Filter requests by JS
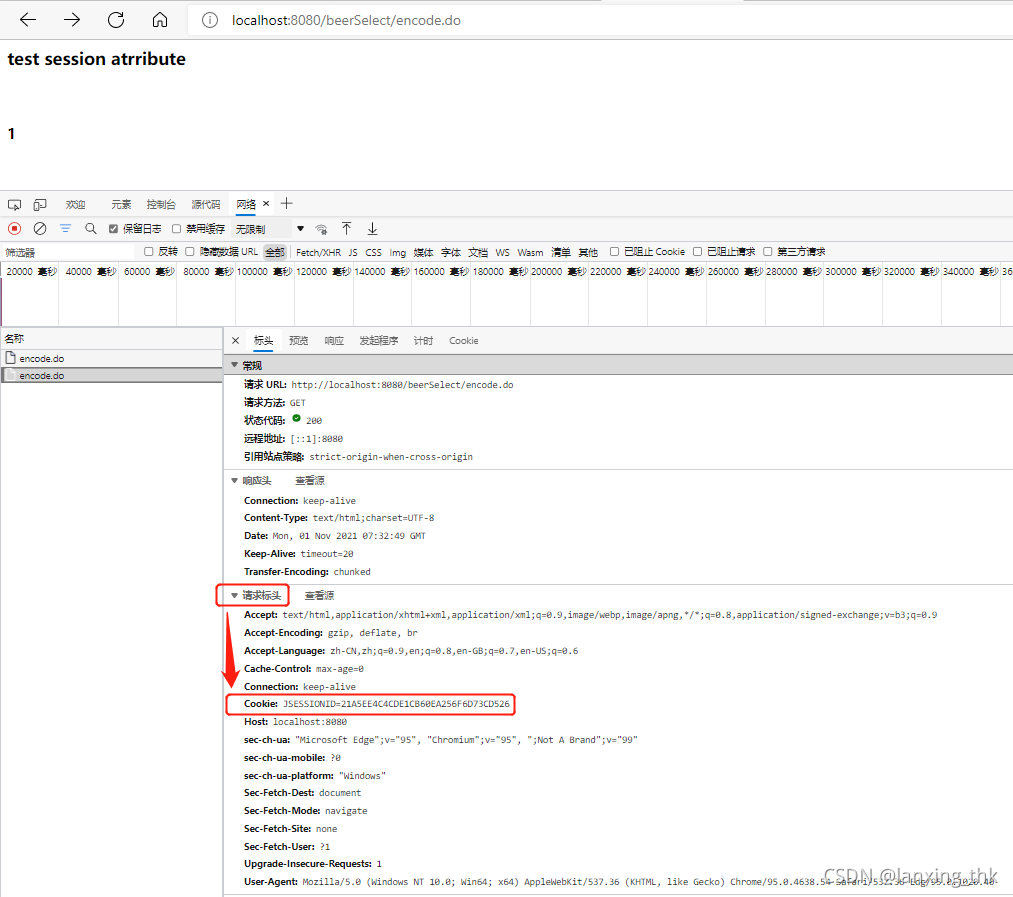This screenshot has width=1013, height=897. point(353,252)
